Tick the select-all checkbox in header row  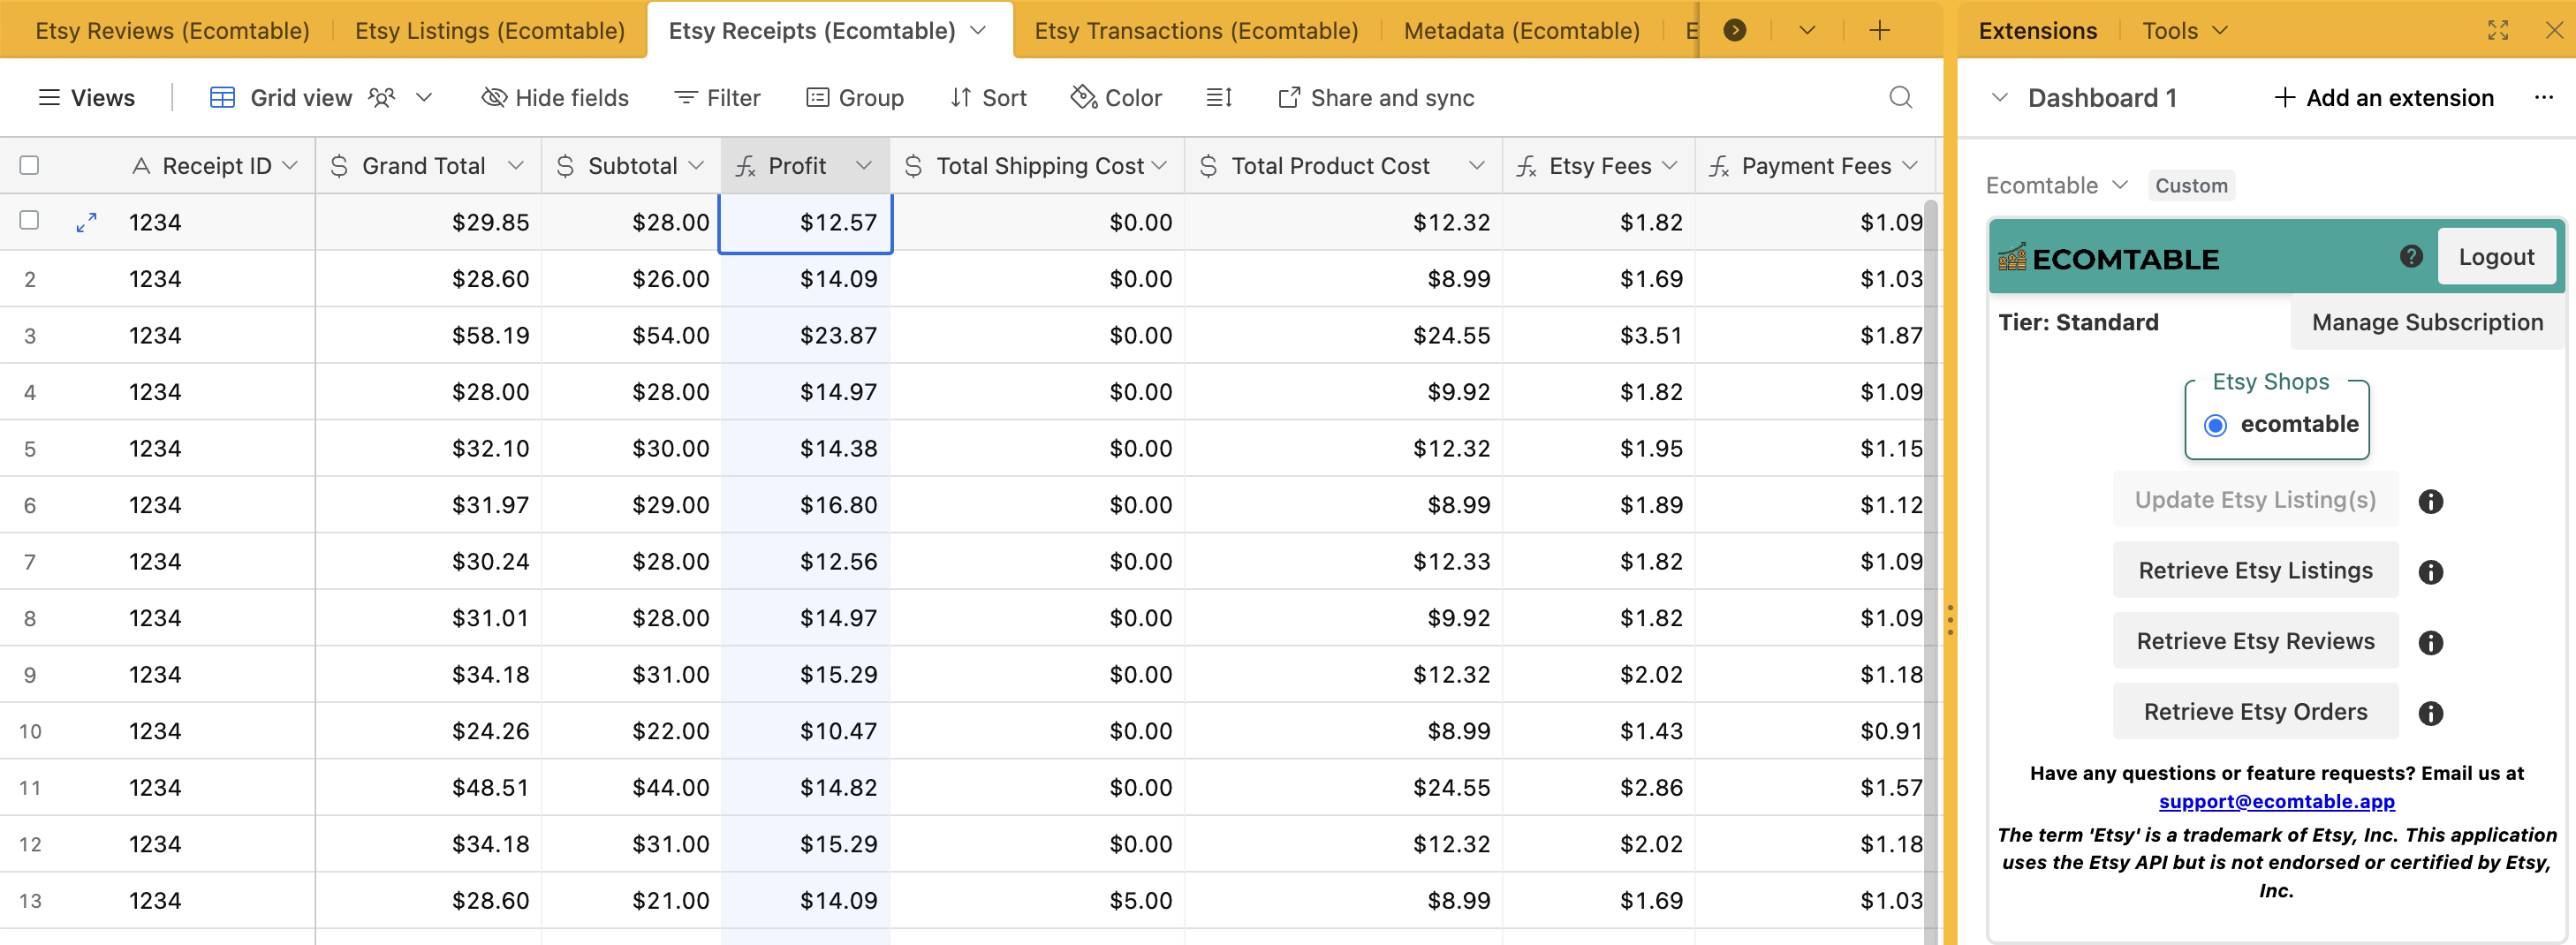point(30,165)
